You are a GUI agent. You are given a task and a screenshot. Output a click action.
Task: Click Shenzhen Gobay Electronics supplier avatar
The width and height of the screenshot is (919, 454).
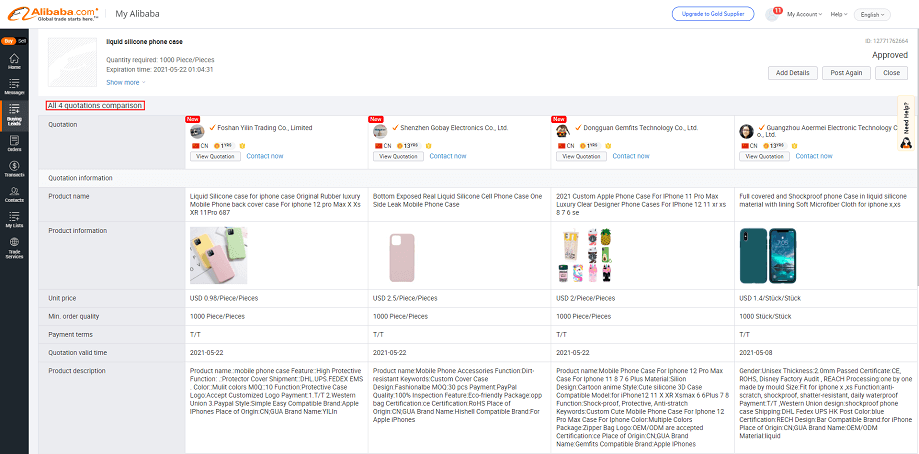pos(380,132)
